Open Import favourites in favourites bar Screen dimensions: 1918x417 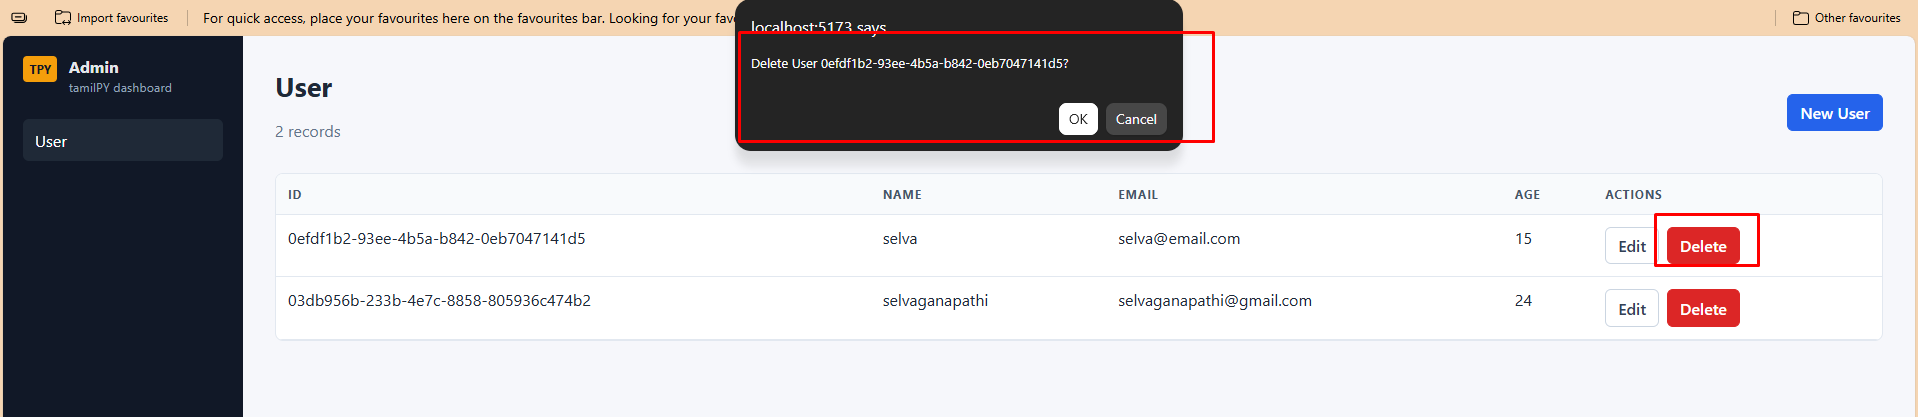point(111,18)
